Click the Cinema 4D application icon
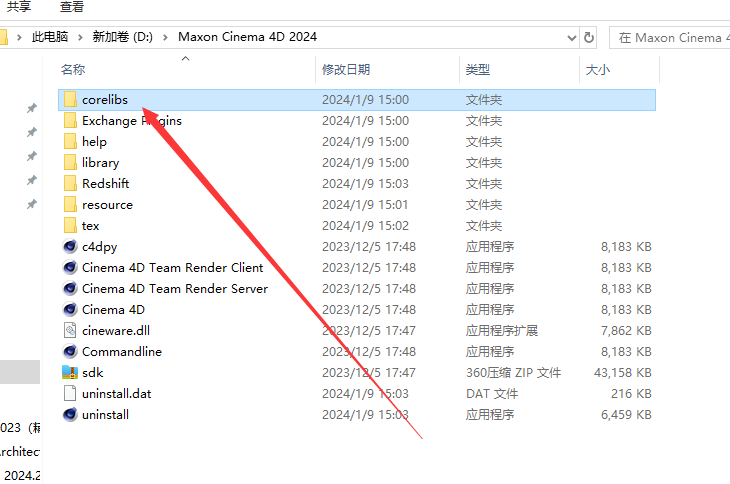The height and width of the screenshot is (484, 730). [x=70, y=309]
